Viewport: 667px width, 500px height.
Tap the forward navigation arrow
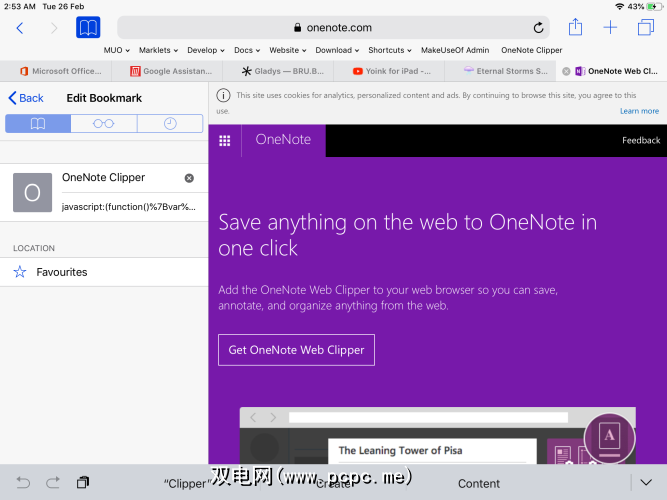(54, 28)
